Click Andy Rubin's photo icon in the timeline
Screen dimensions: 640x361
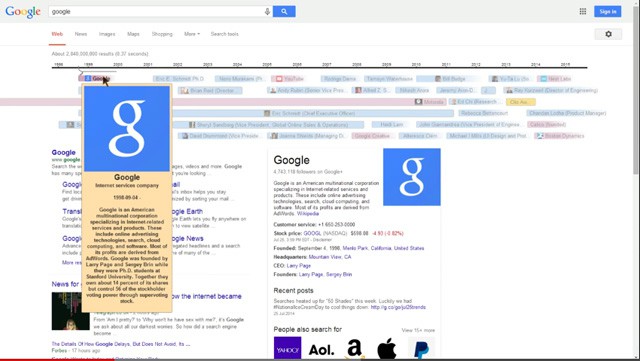pyautogui.click(x=273, y=90)
